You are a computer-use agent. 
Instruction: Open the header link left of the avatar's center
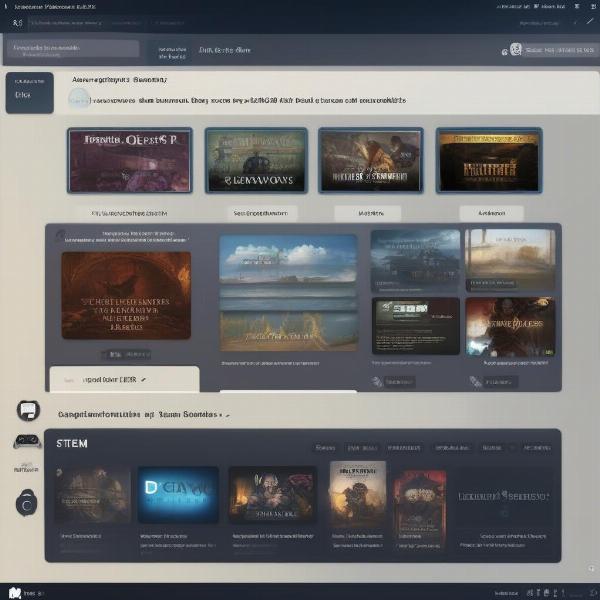[225, 50]
